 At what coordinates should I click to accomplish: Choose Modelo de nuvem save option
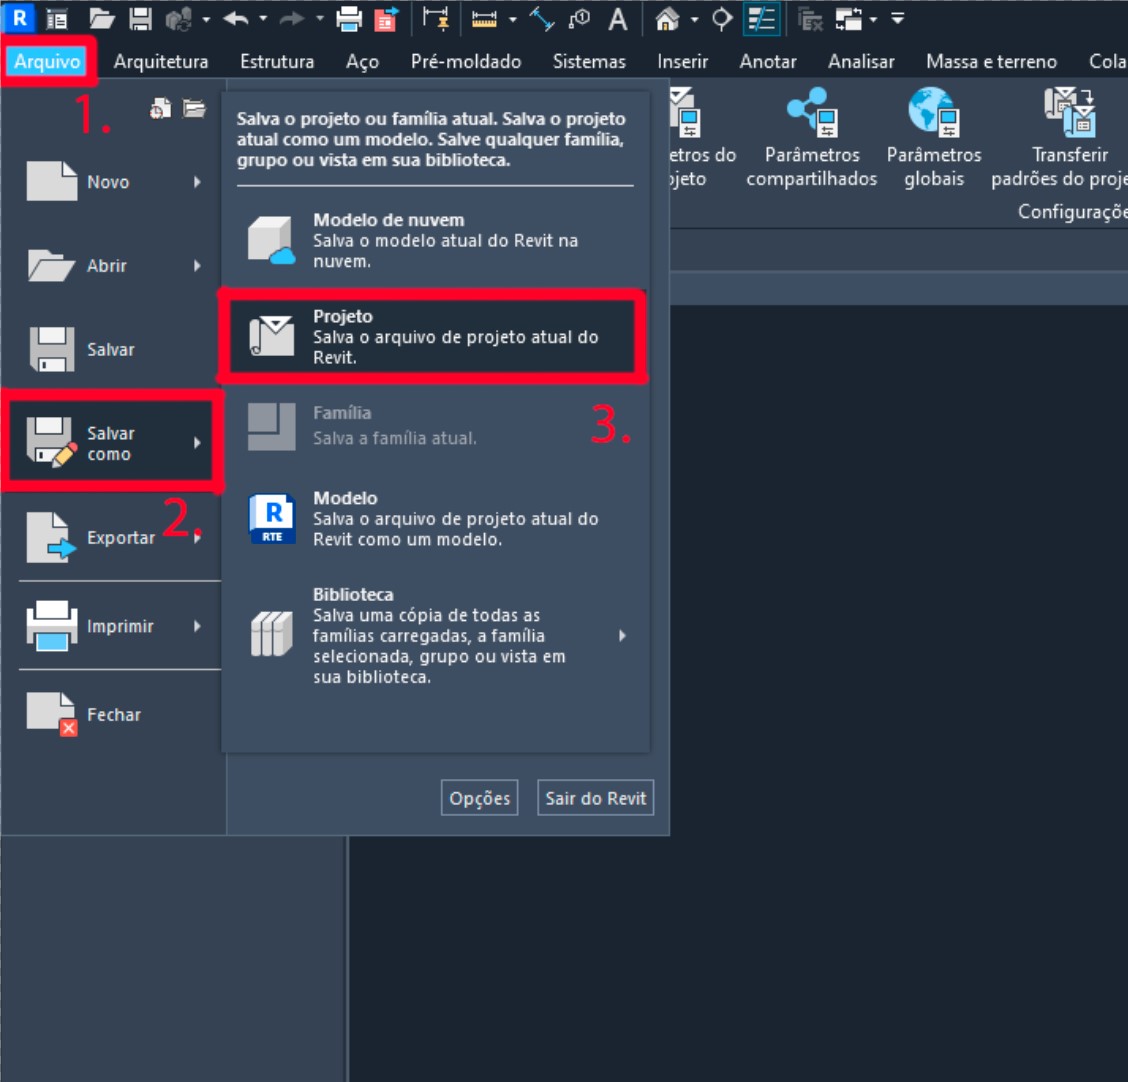coord(435,241)
